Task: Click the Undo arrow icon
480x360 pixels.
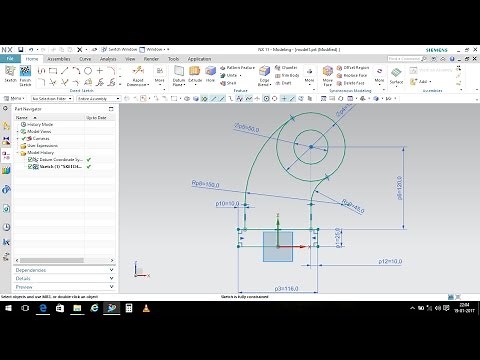Action: [x=31, y=50]
